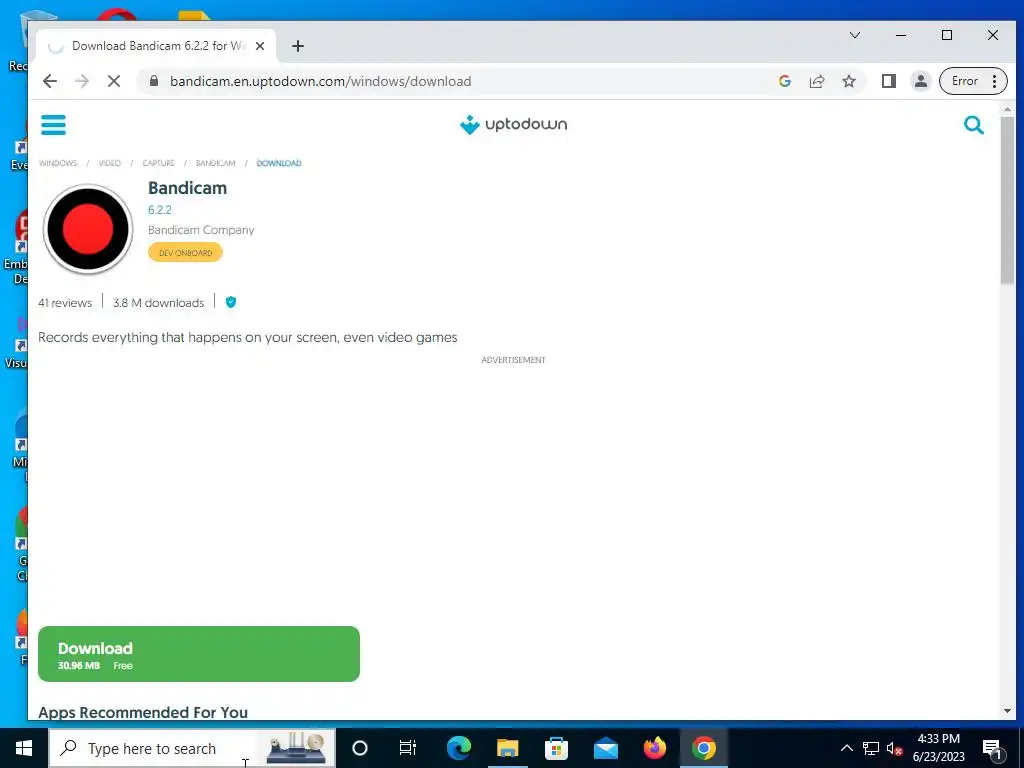1024x768 pixels.
Task: Click the page vertical scrollbar thumb
Action: point(1007,199)
